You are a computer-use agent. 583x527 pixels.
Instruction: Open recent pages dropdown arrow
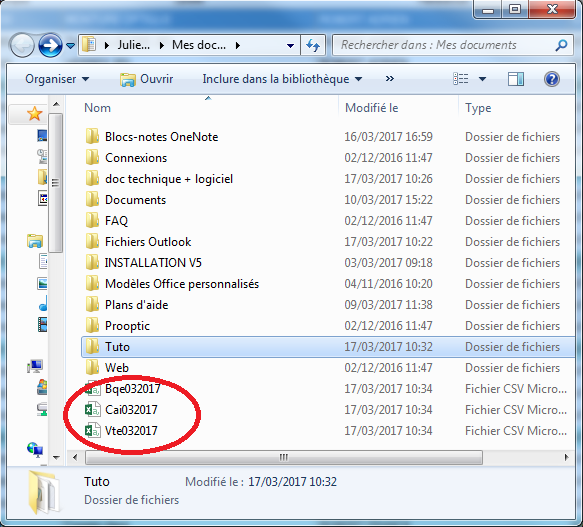tap(70, 46)
